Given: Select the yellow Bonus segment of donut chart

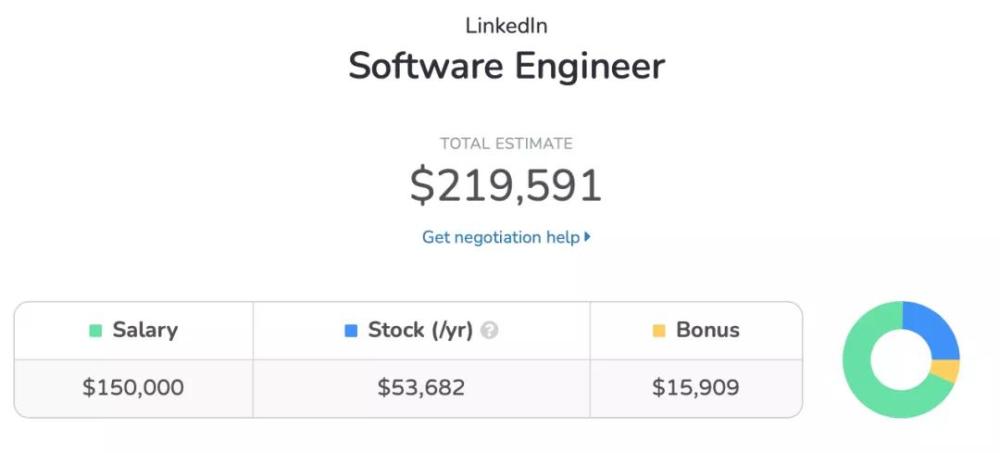Looking at the screenshot, I should pos(946,371).
